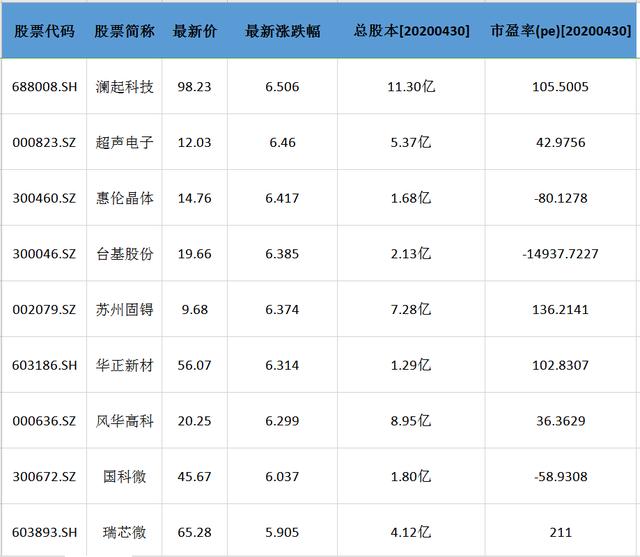The image size is (640, 557).
Task: Select the 股票简称 column header
Action: (124, 31)
